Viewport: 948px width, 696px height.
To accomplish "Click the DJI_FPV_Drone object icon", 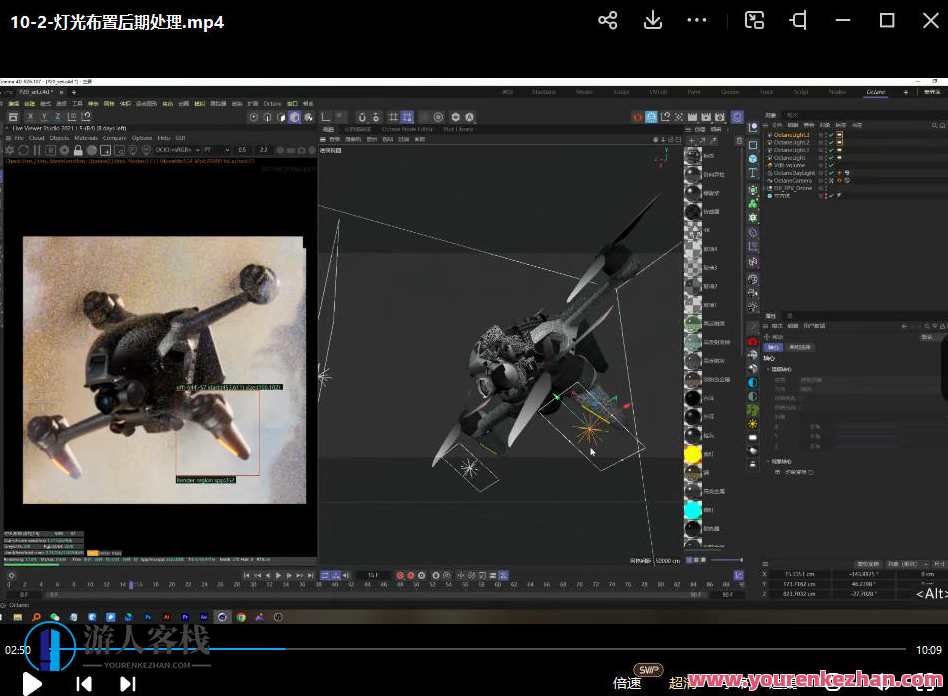I will point(771,188).
